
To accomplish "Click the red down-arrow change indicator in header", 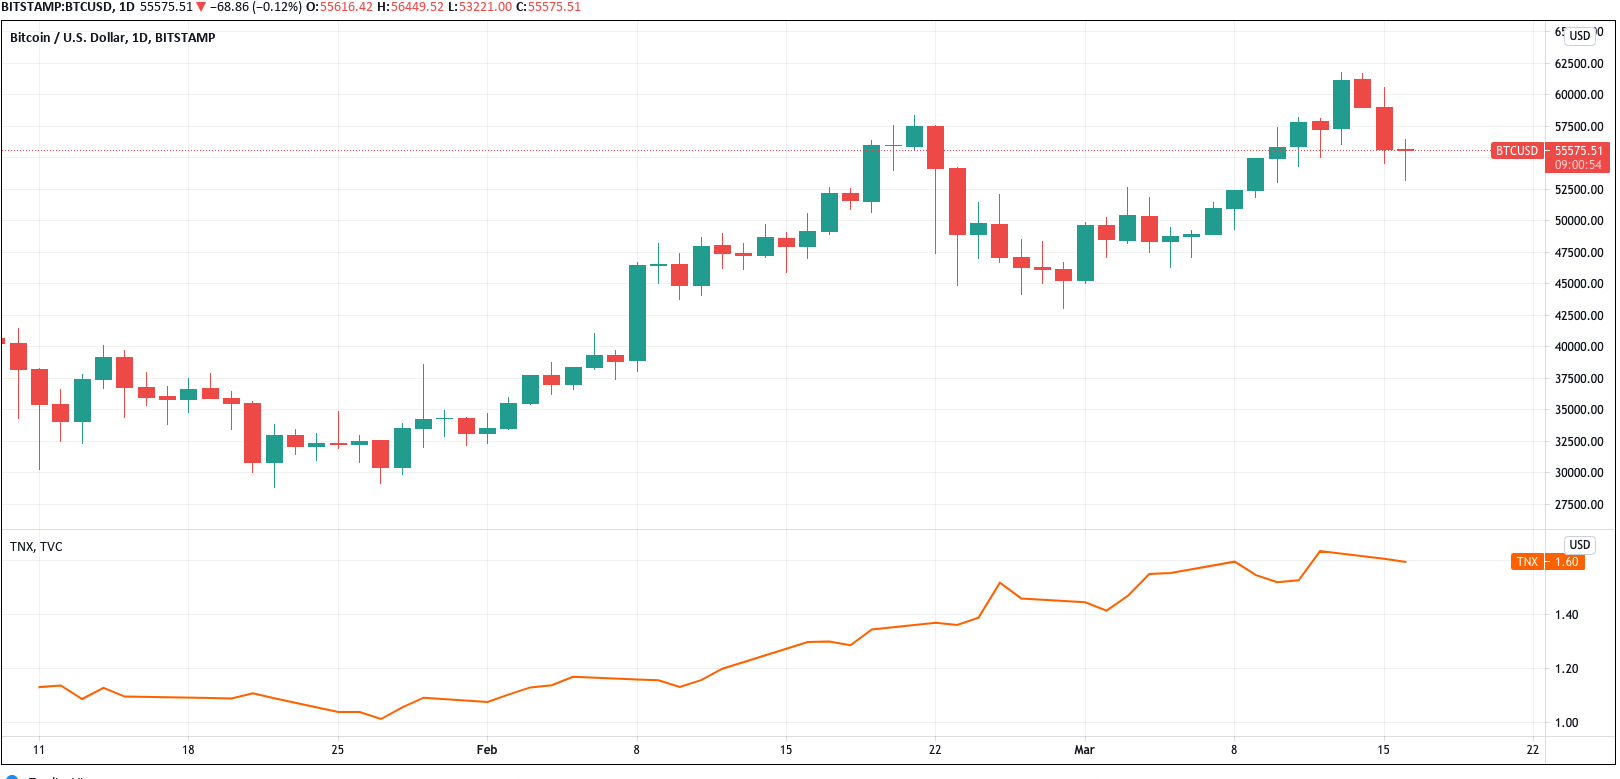I will 201,7.
